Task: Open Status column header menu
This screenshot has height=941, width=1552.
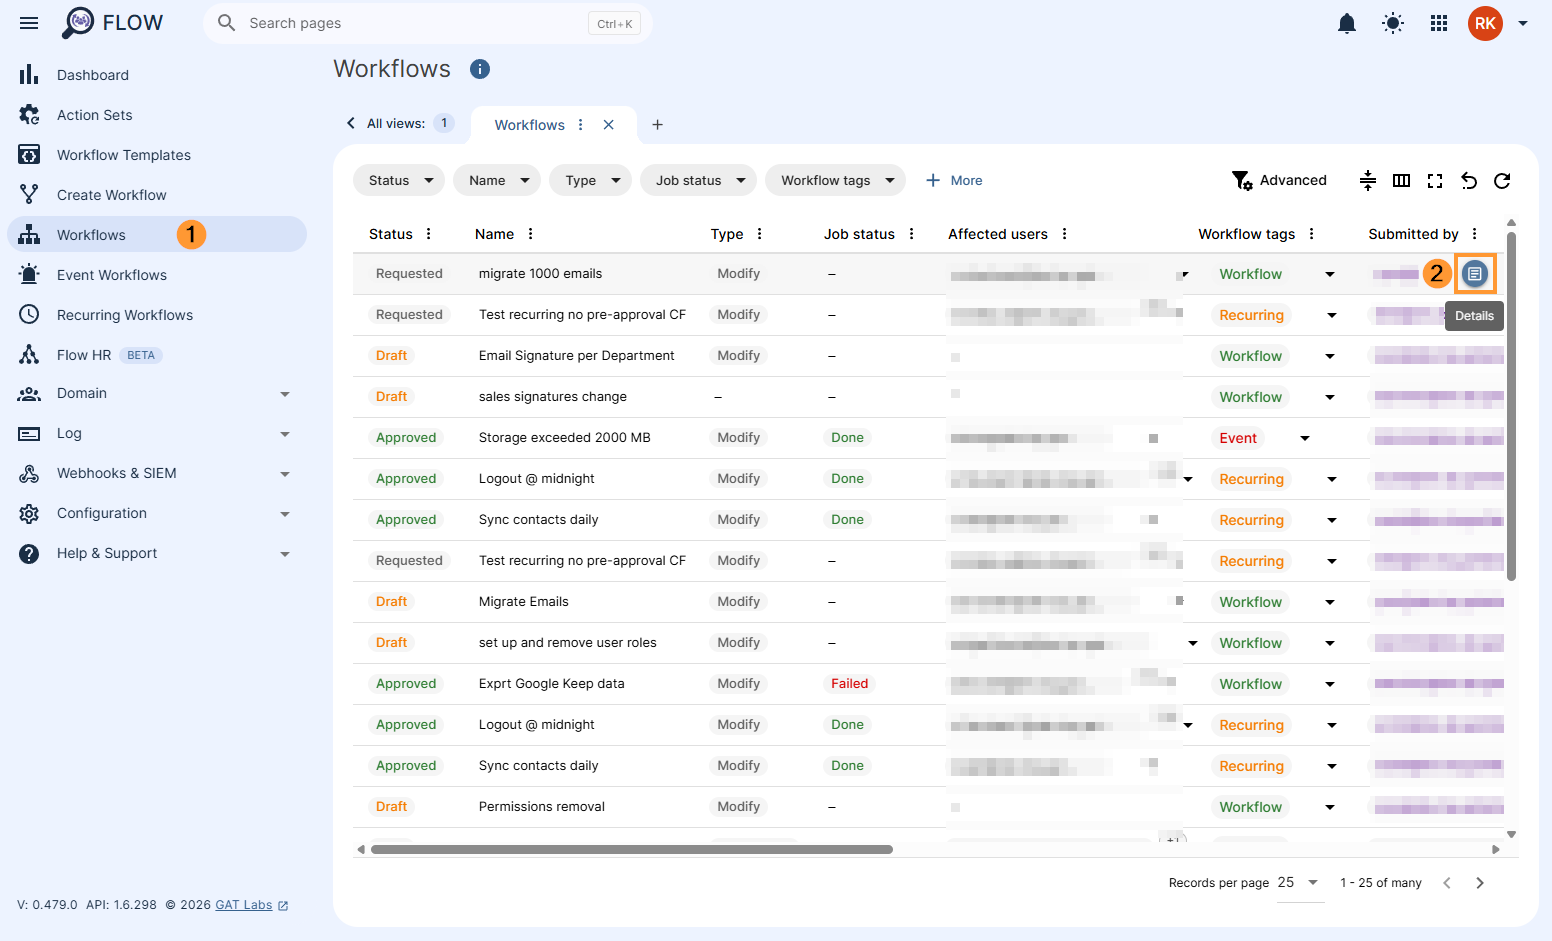Action: 428,234
